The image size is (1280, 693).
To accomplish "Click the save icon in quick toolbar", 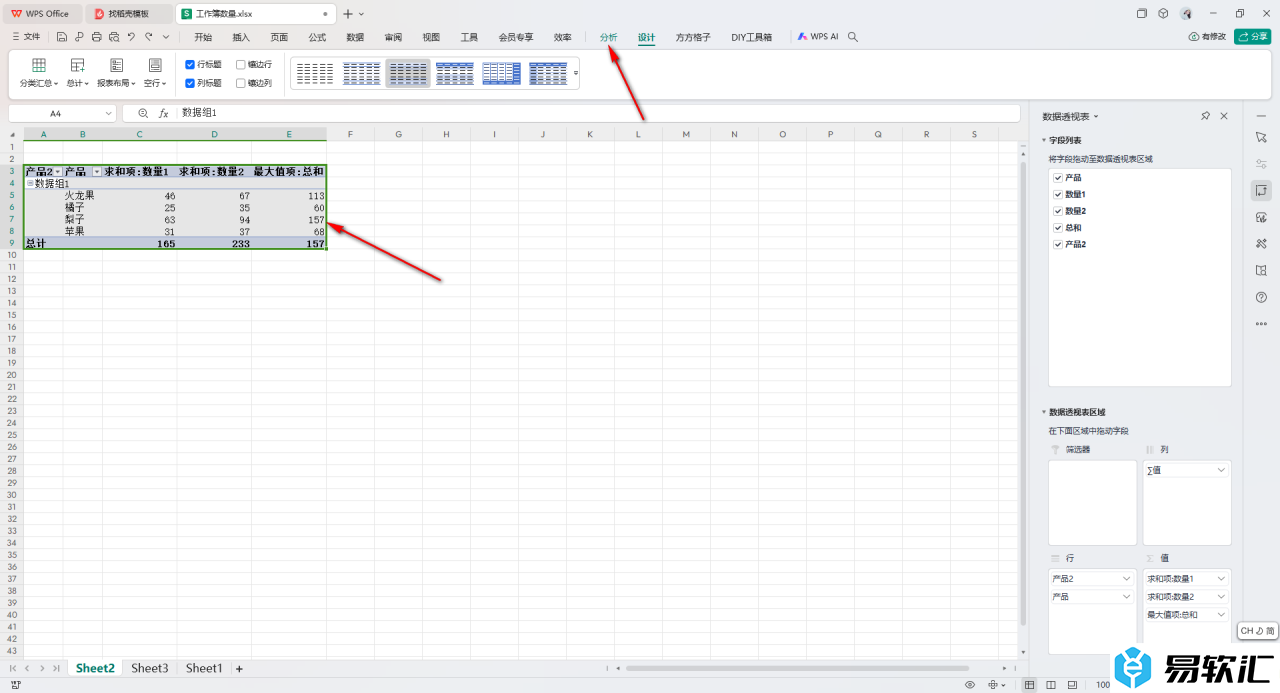I will point(62,37).
